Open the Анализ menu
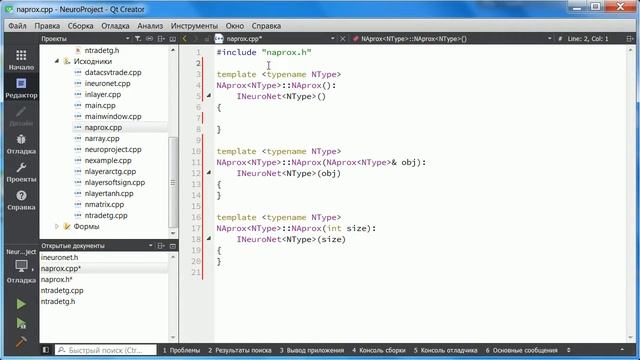The width and height of the screenshot is (640, 360). click(x=150, y=26)
